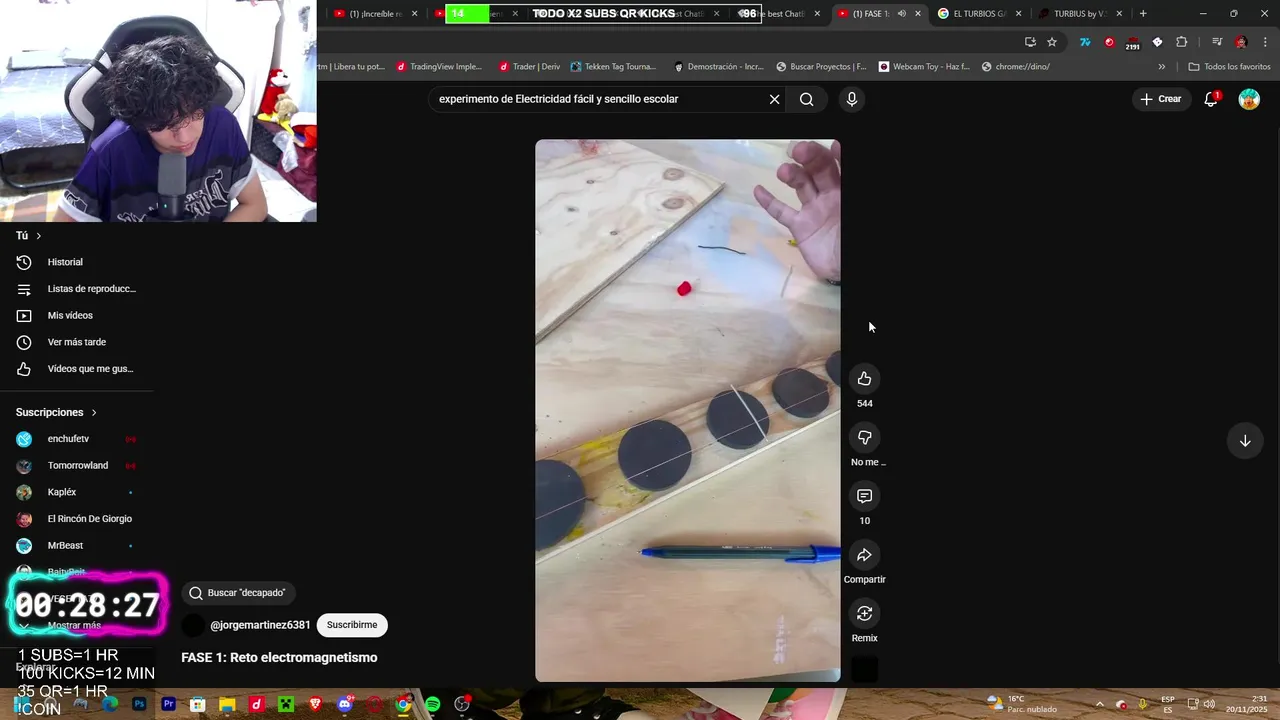Click the Short title 'FASE 1: Reto electromagnetismo'
1280x720 pixels.
point(279,658)
